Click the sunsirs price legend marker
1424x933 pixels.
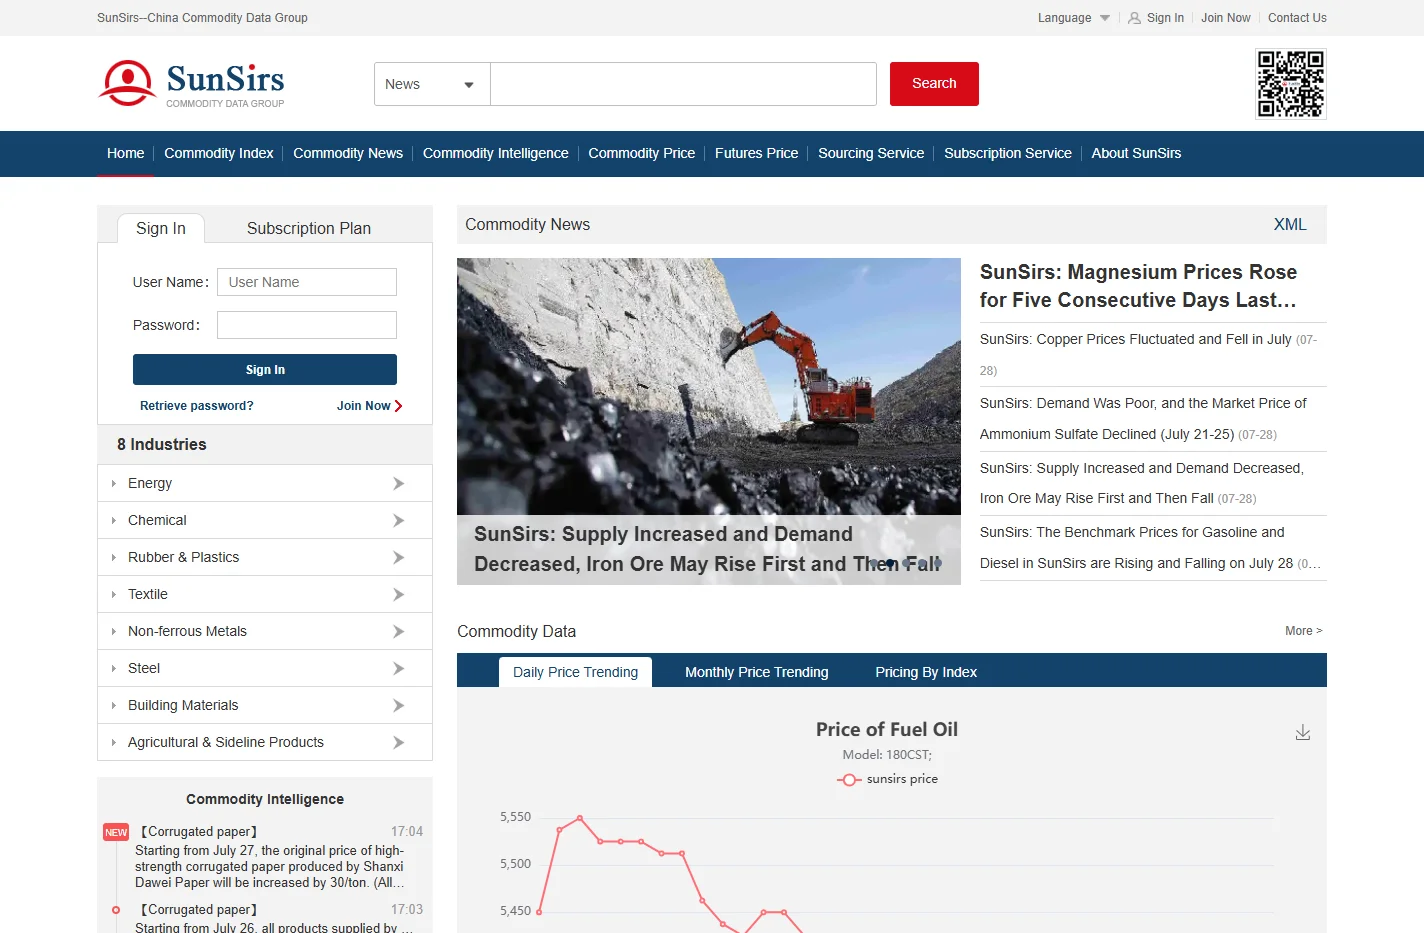(849, 780)
